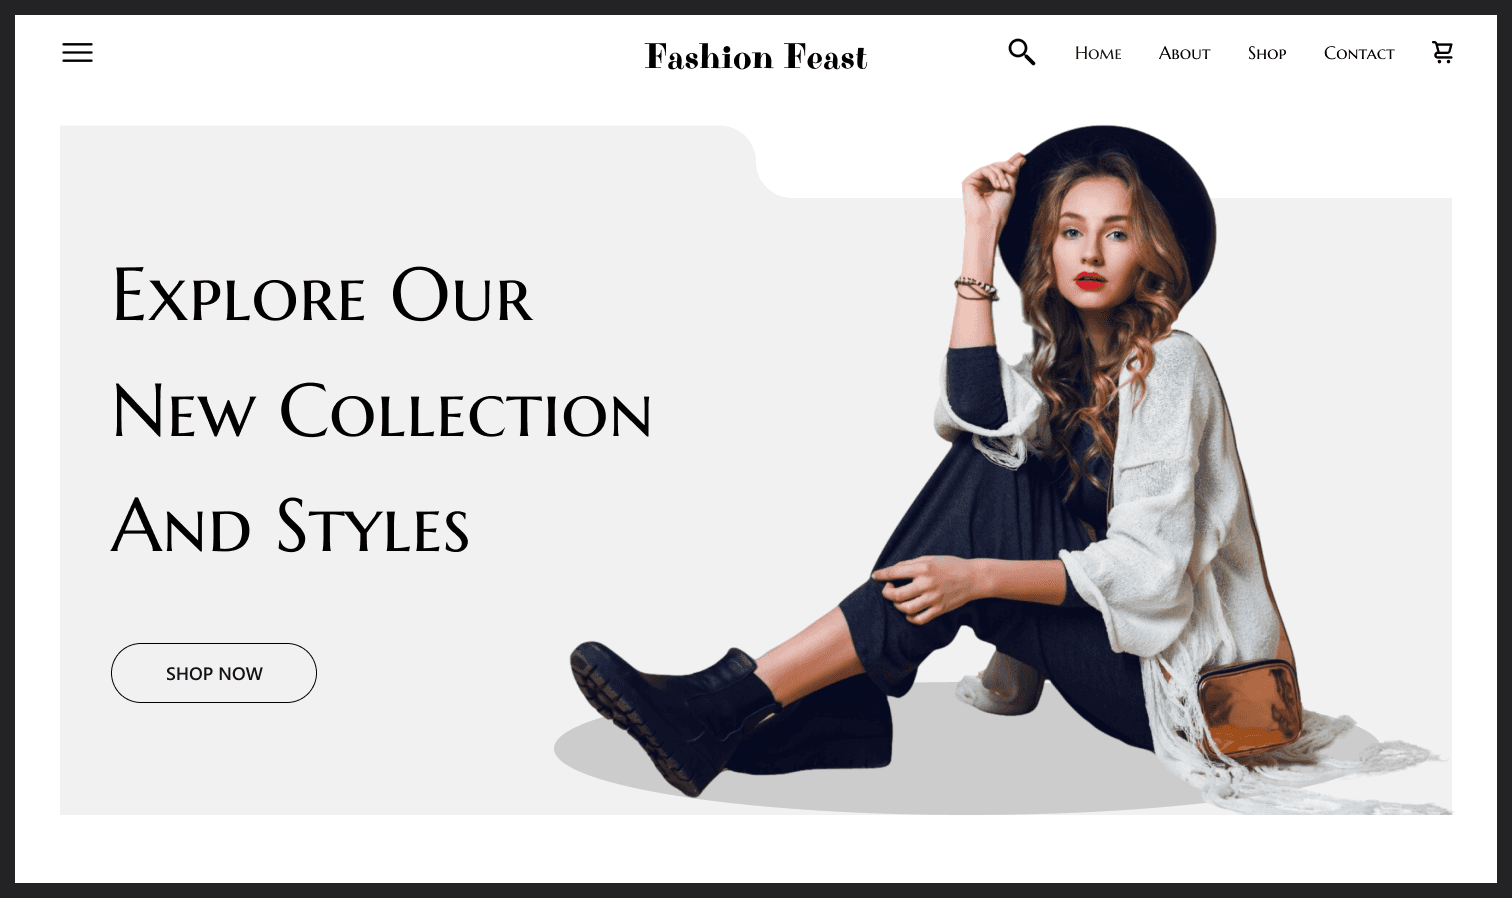
Task: Click the search magnifier icon
Action: pos(1021,52)
